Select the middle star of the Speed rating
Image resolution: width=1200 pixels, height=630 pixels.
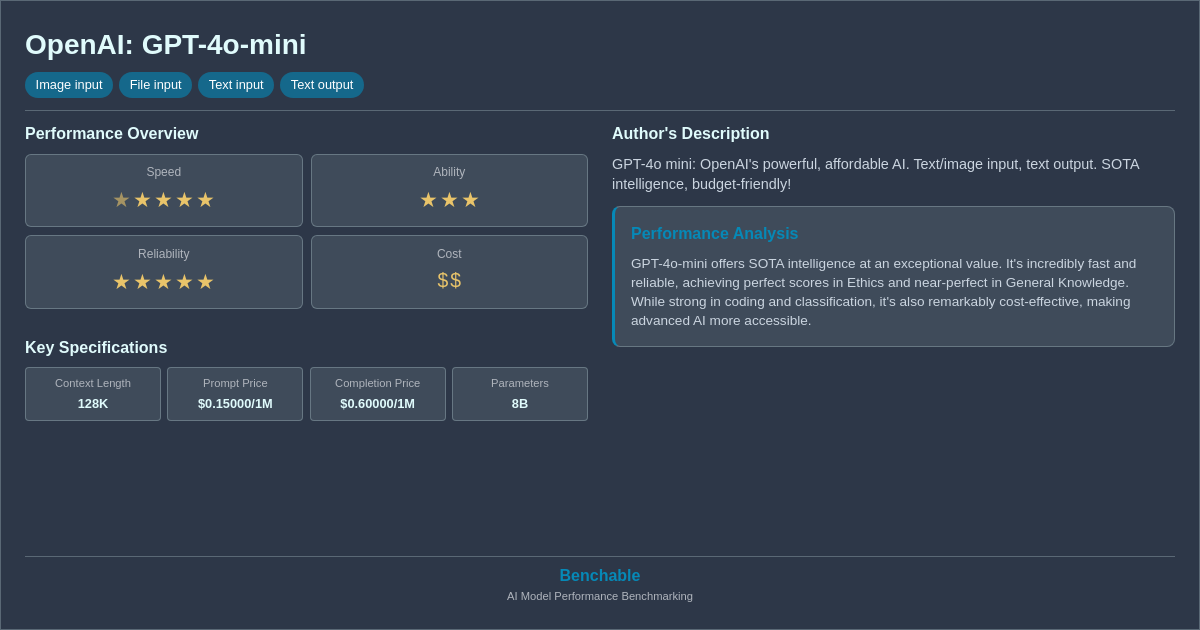point(163,199)
